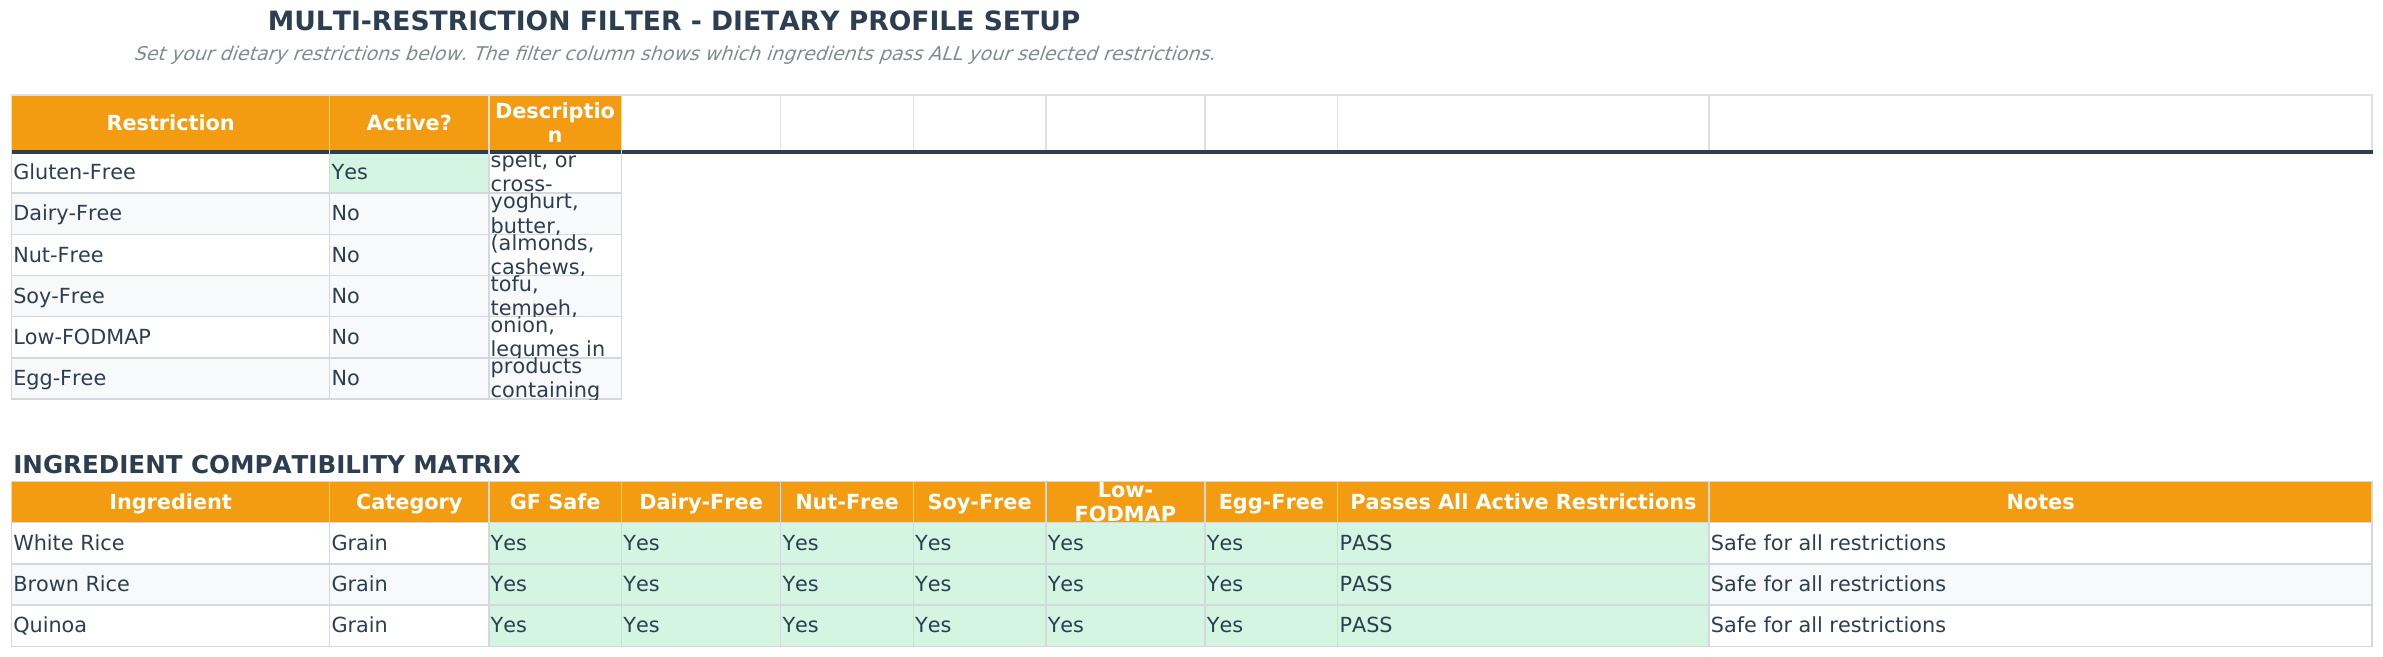Select the White Rice ingredient cell
This screenshot has height=657, width=2383.
pyautogui.click(x=170, y=543)
